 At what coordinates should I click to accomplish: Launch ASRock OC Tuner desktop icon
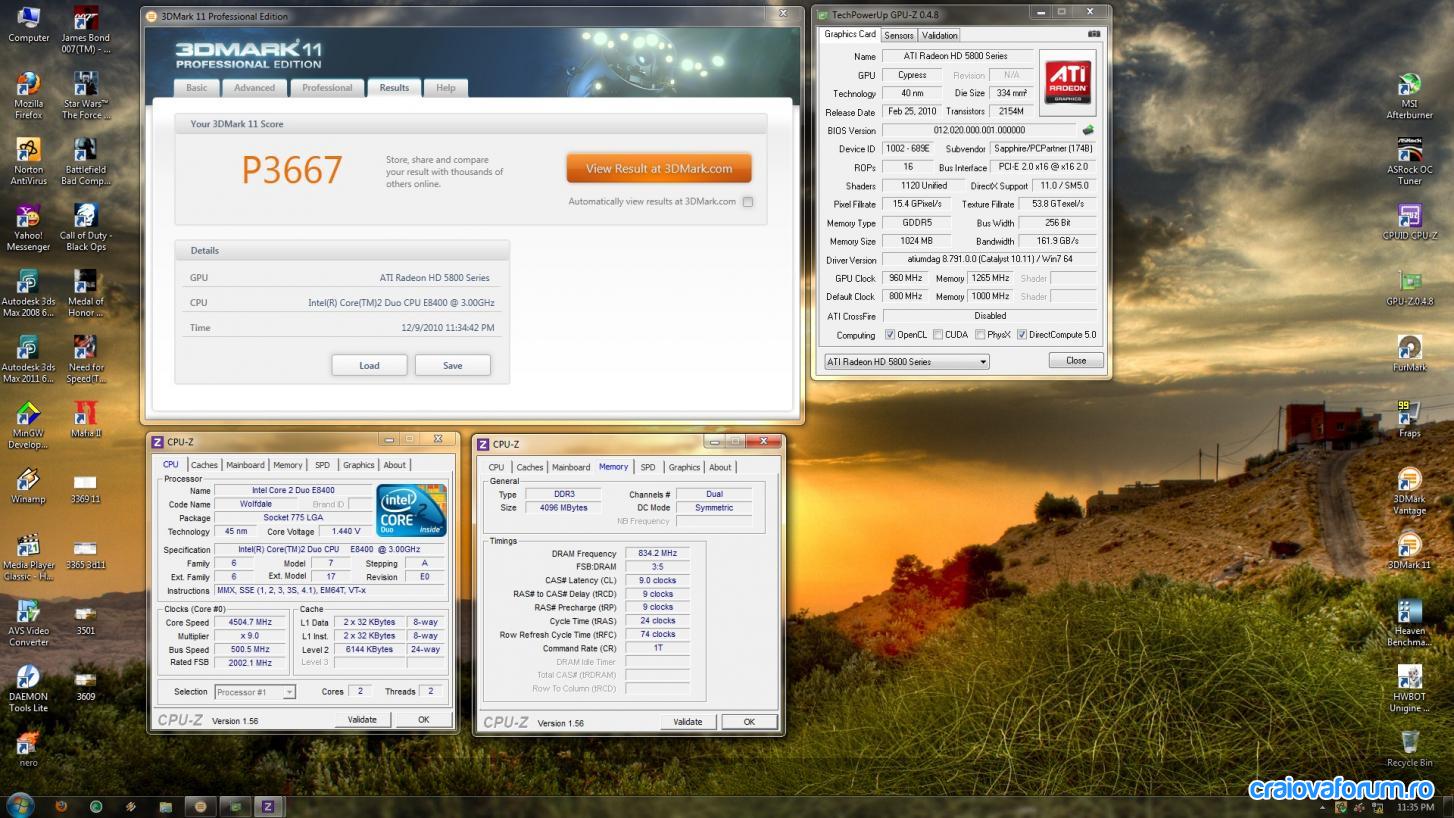coord(1409,162)
